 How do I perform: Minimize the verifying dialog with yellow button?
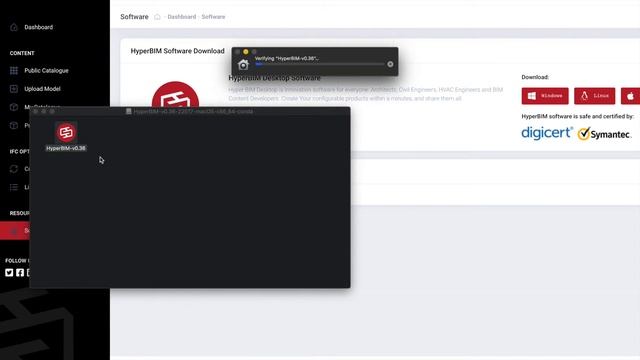246,52
